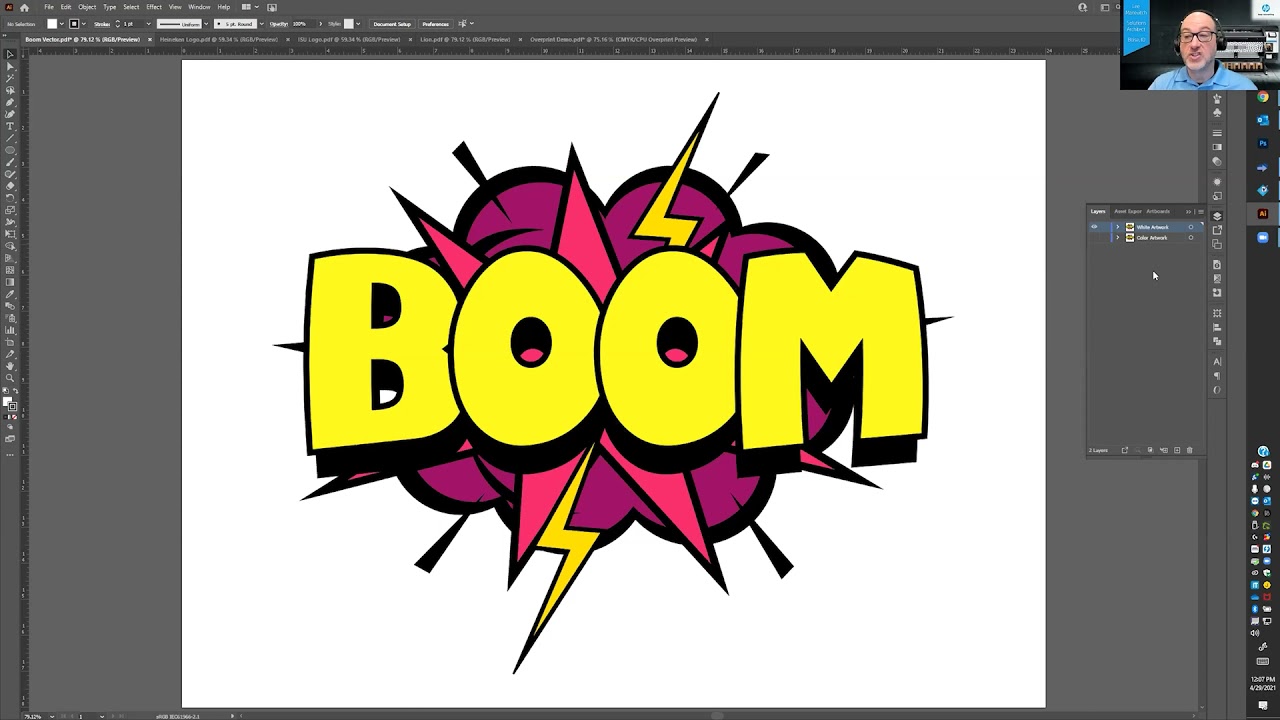
Task: Open the Transform panel dock icon
Action: (x=1217, y=313)
